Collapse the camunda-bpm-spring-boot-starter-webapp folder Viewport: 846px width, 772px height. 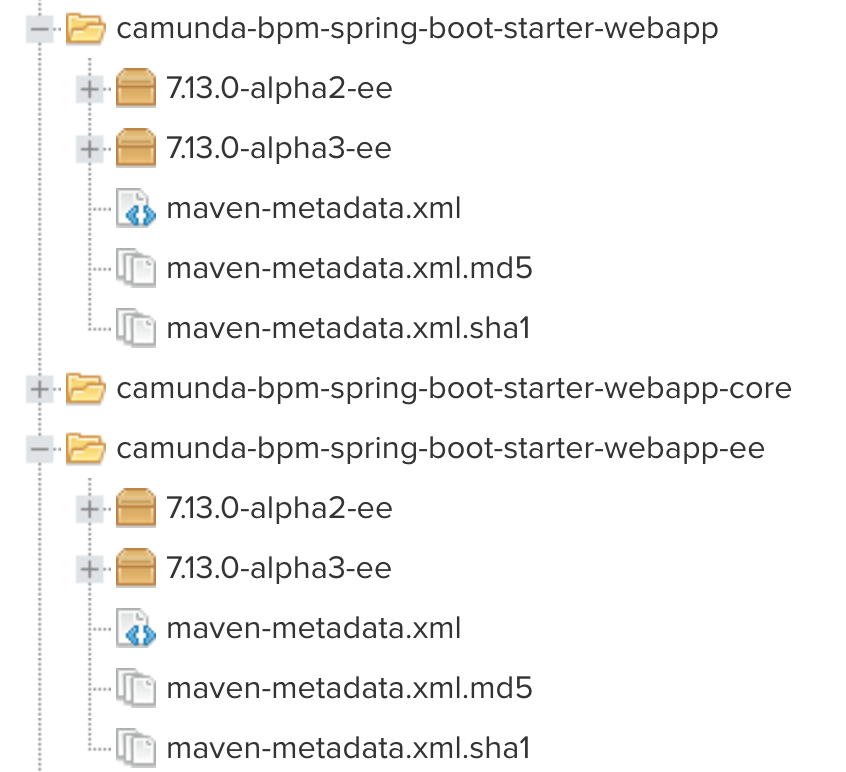40,30
